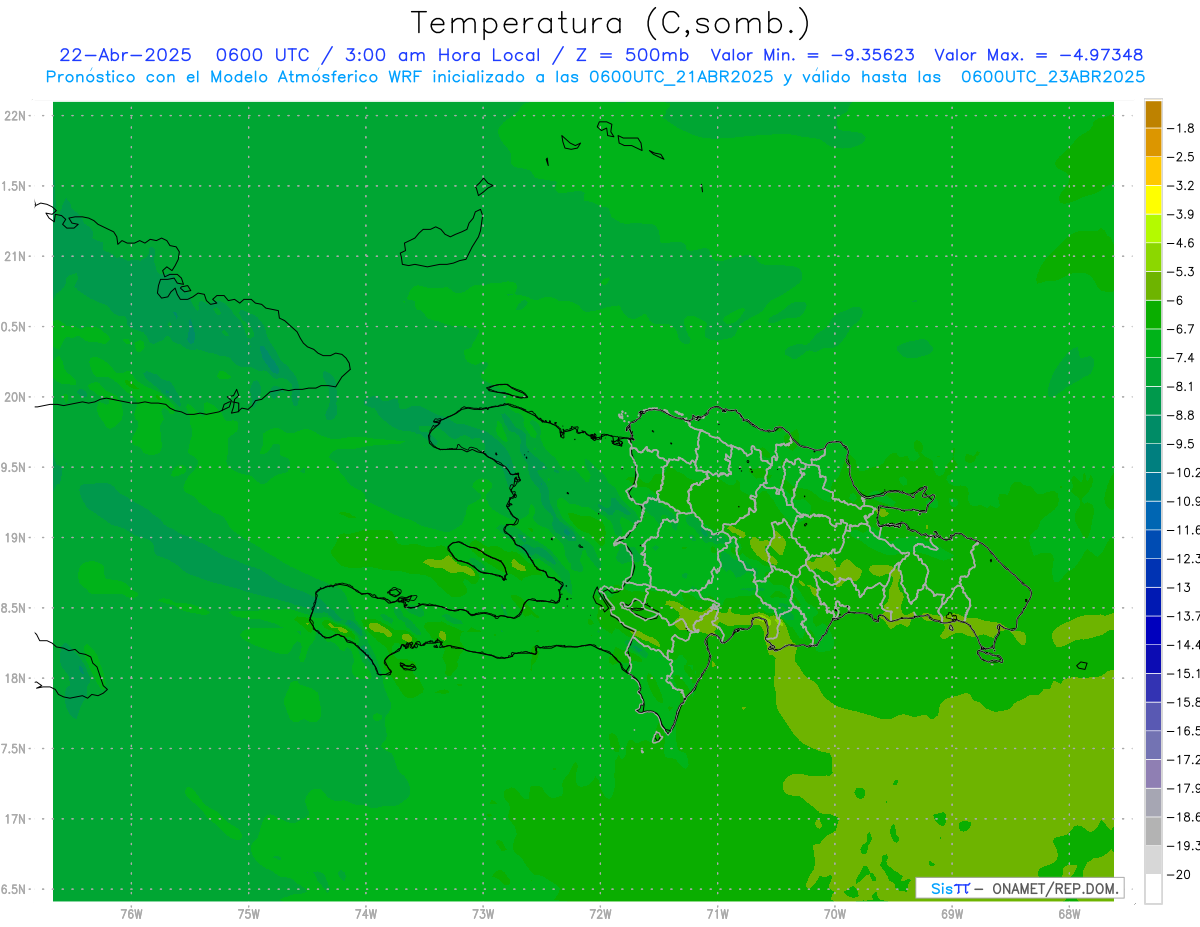Image resolution: width=1200 pixels, height=927 pixels.
Task: Click the "21N" latitude label
Action: pos(15,256)
